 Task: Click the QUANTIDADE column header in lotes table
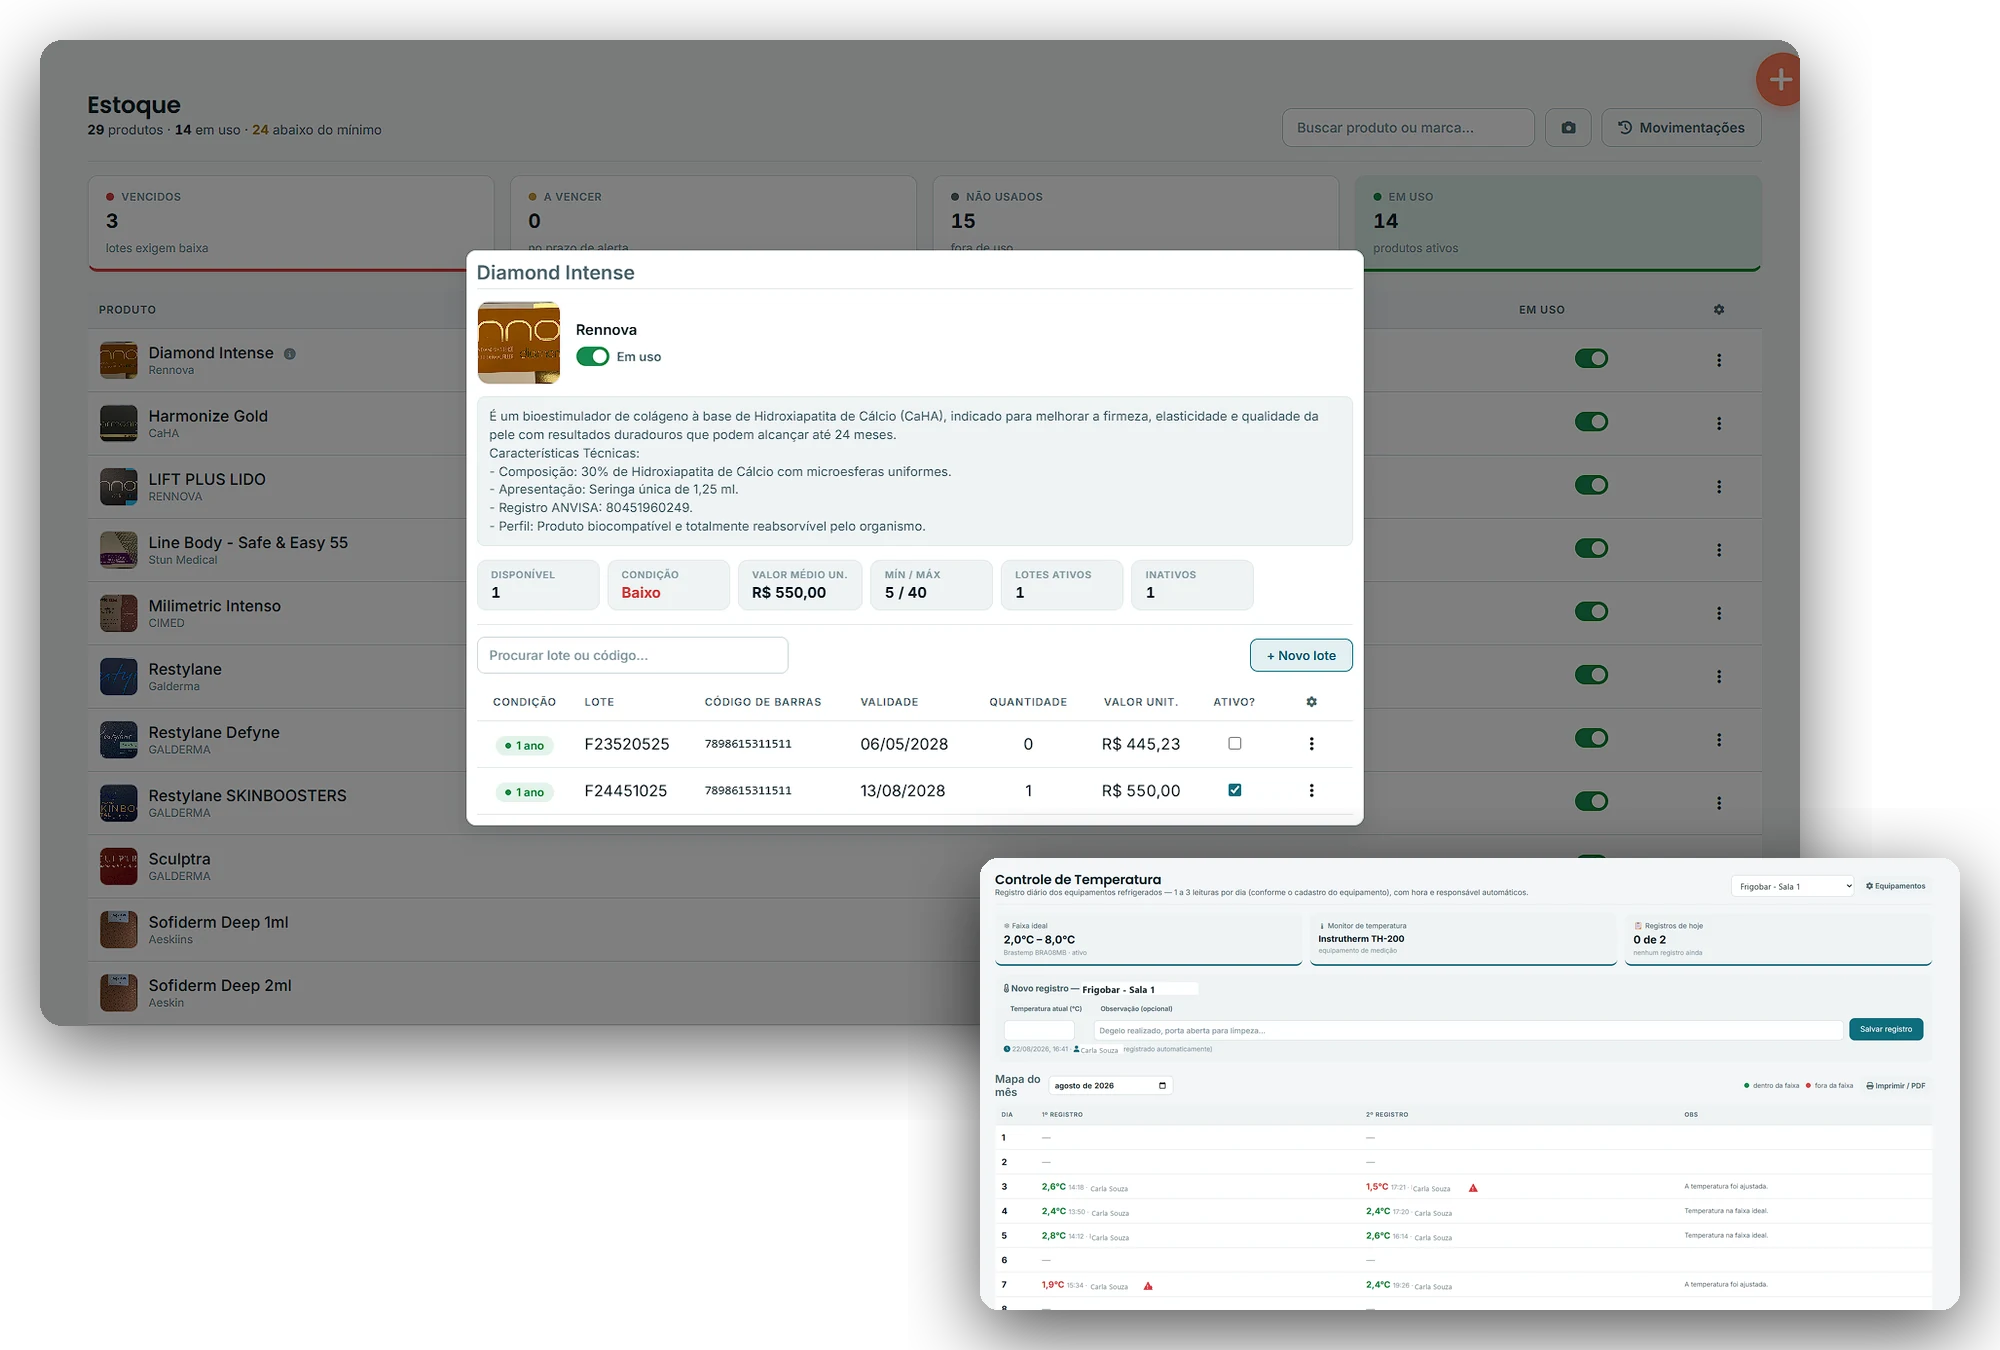(1028, 702)
